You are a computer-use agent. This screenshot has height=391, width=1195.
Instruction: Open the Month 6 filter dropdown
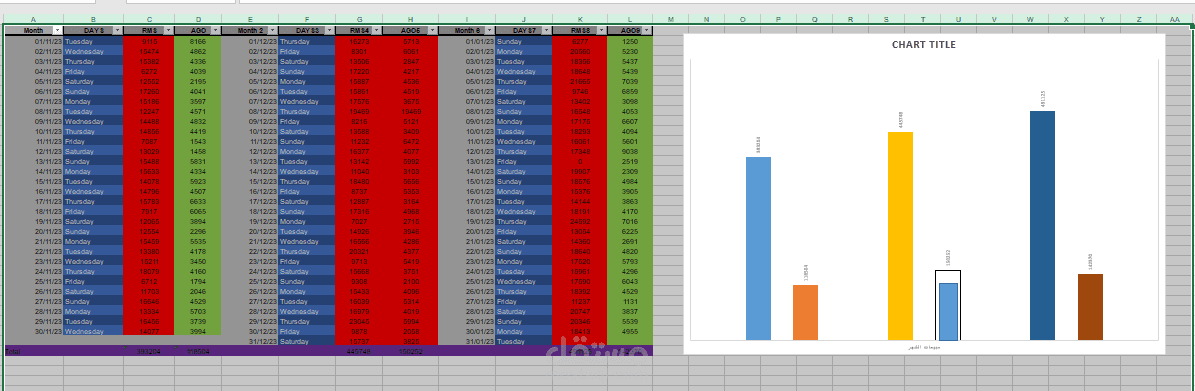pos(489,30)
